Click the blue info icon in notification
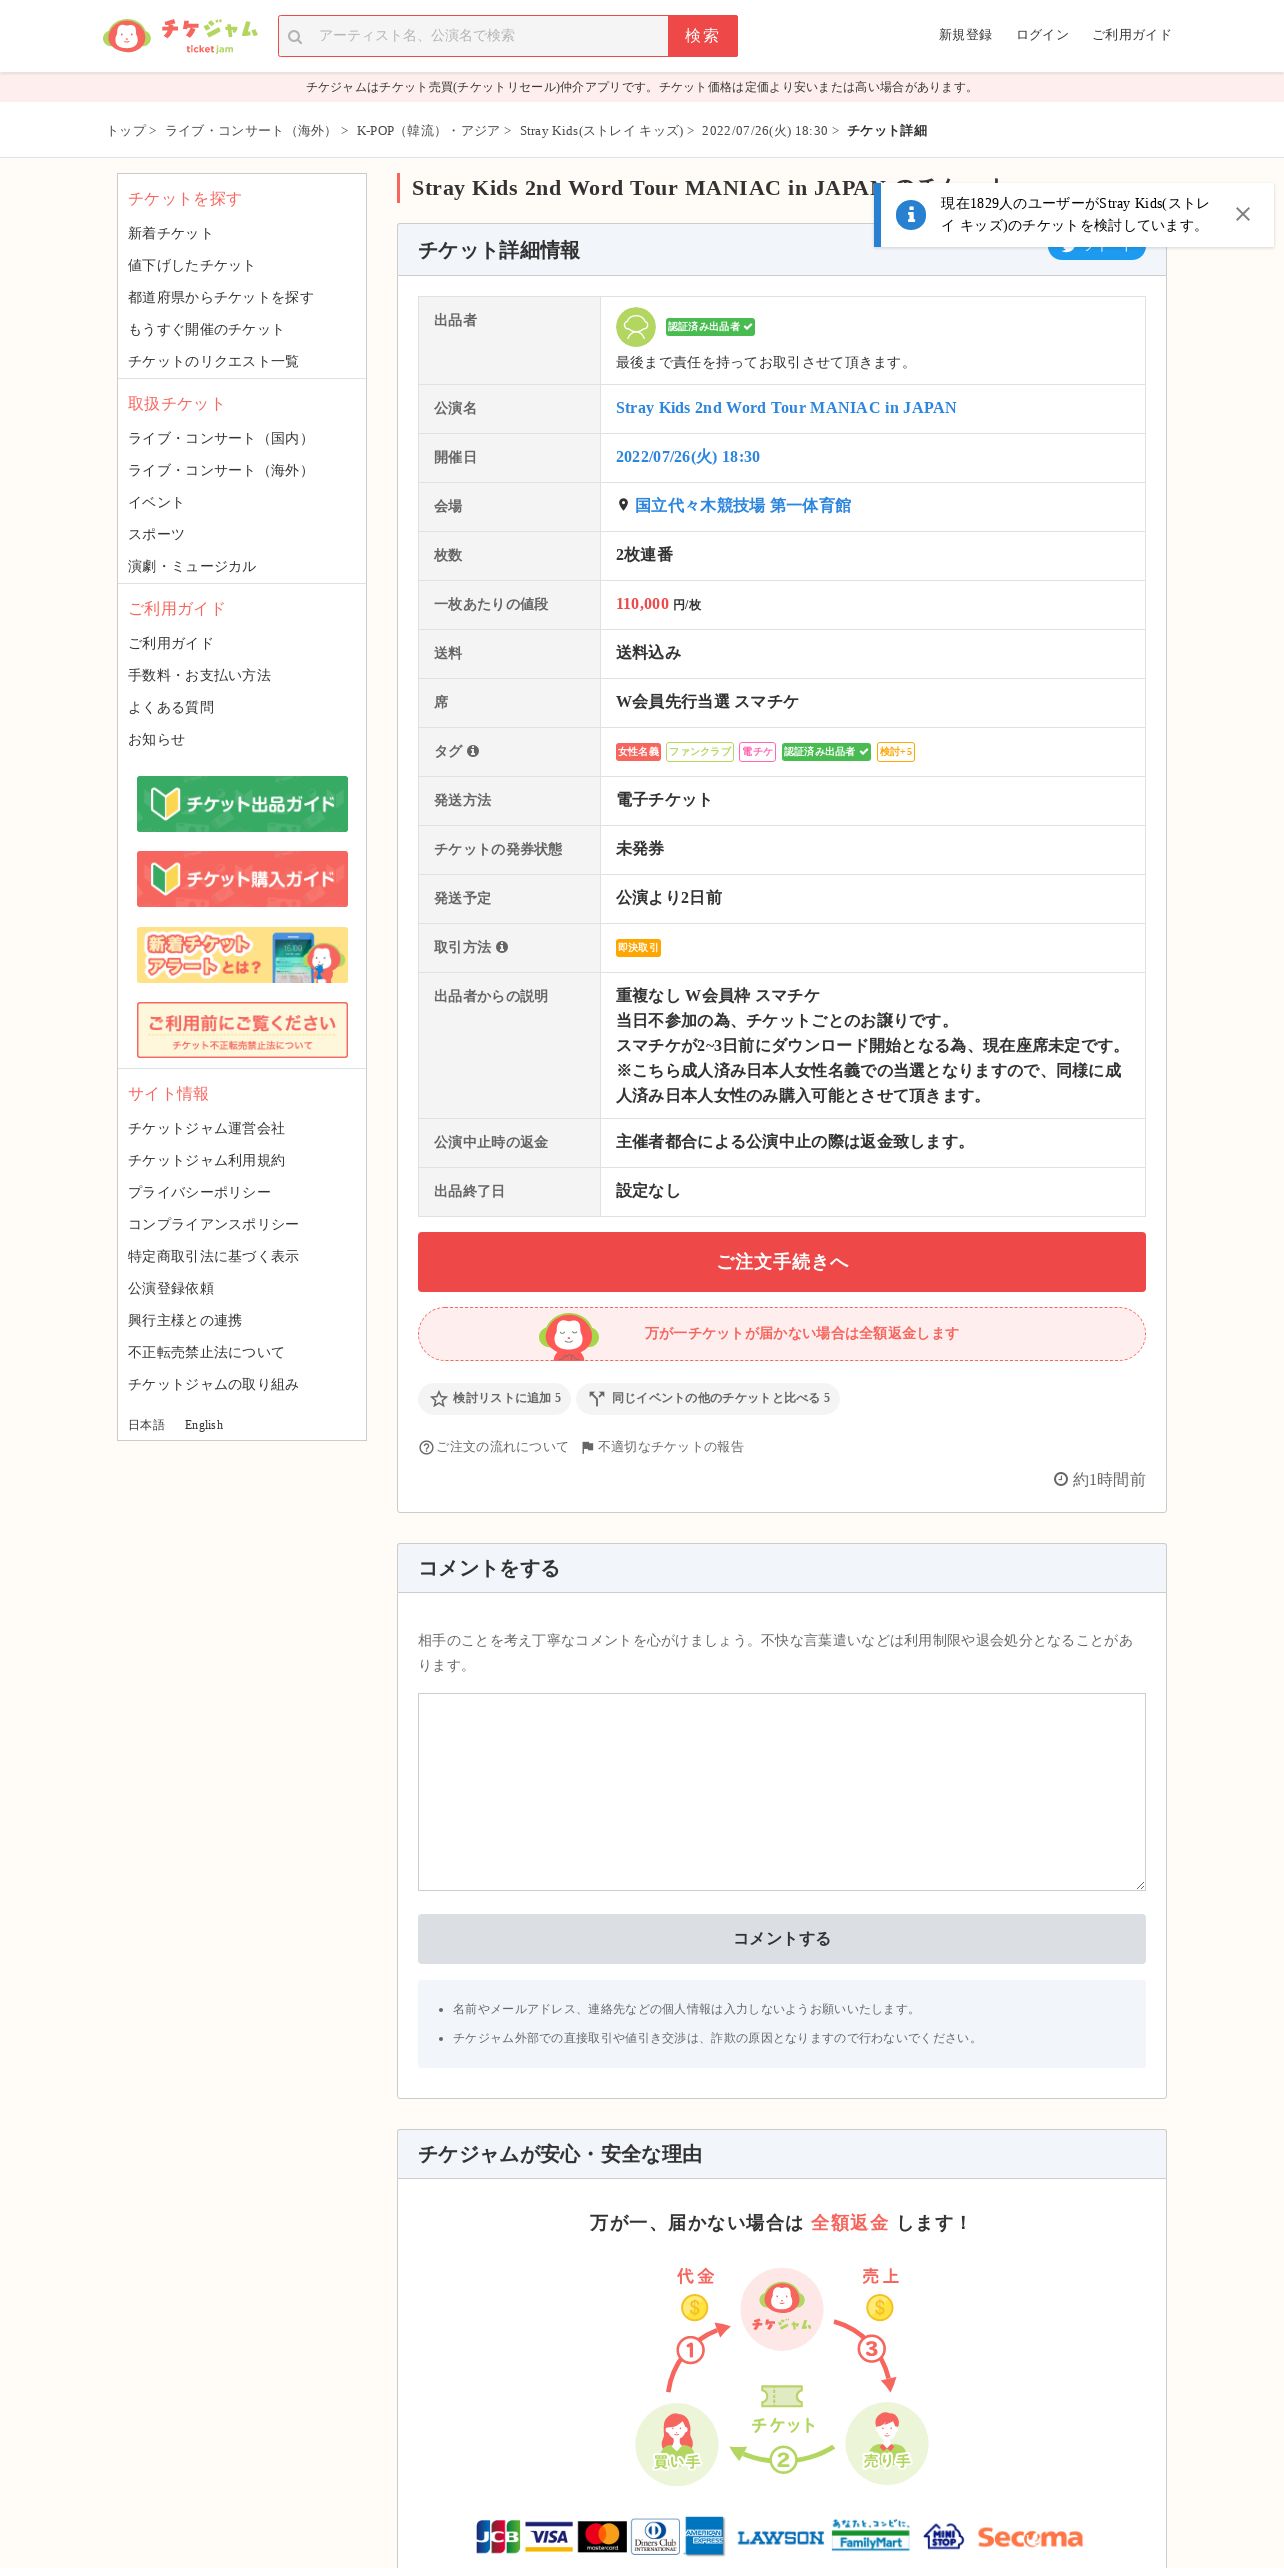The width and height of the screenshot is (1284, 2568). click(911, 214)
